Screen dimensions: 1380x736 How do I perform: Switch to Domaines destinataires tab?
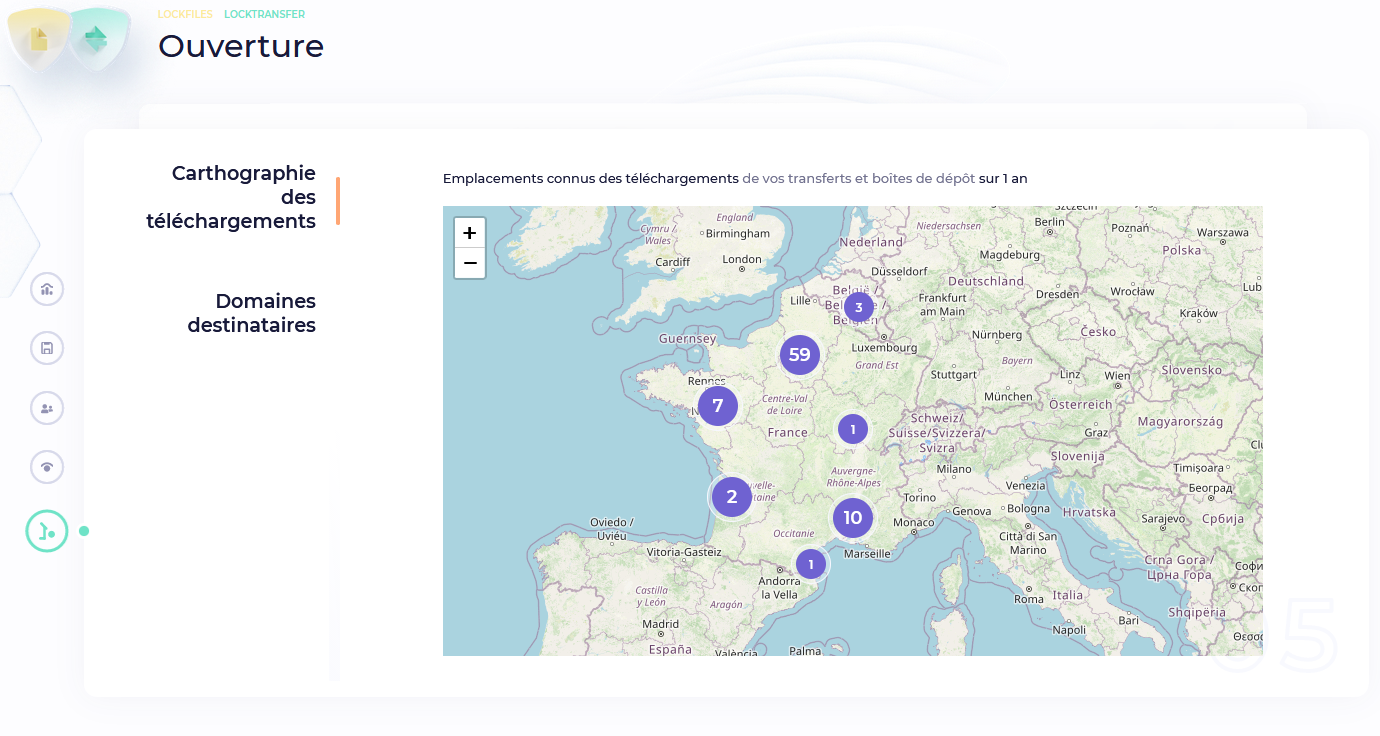pos(251,313)
